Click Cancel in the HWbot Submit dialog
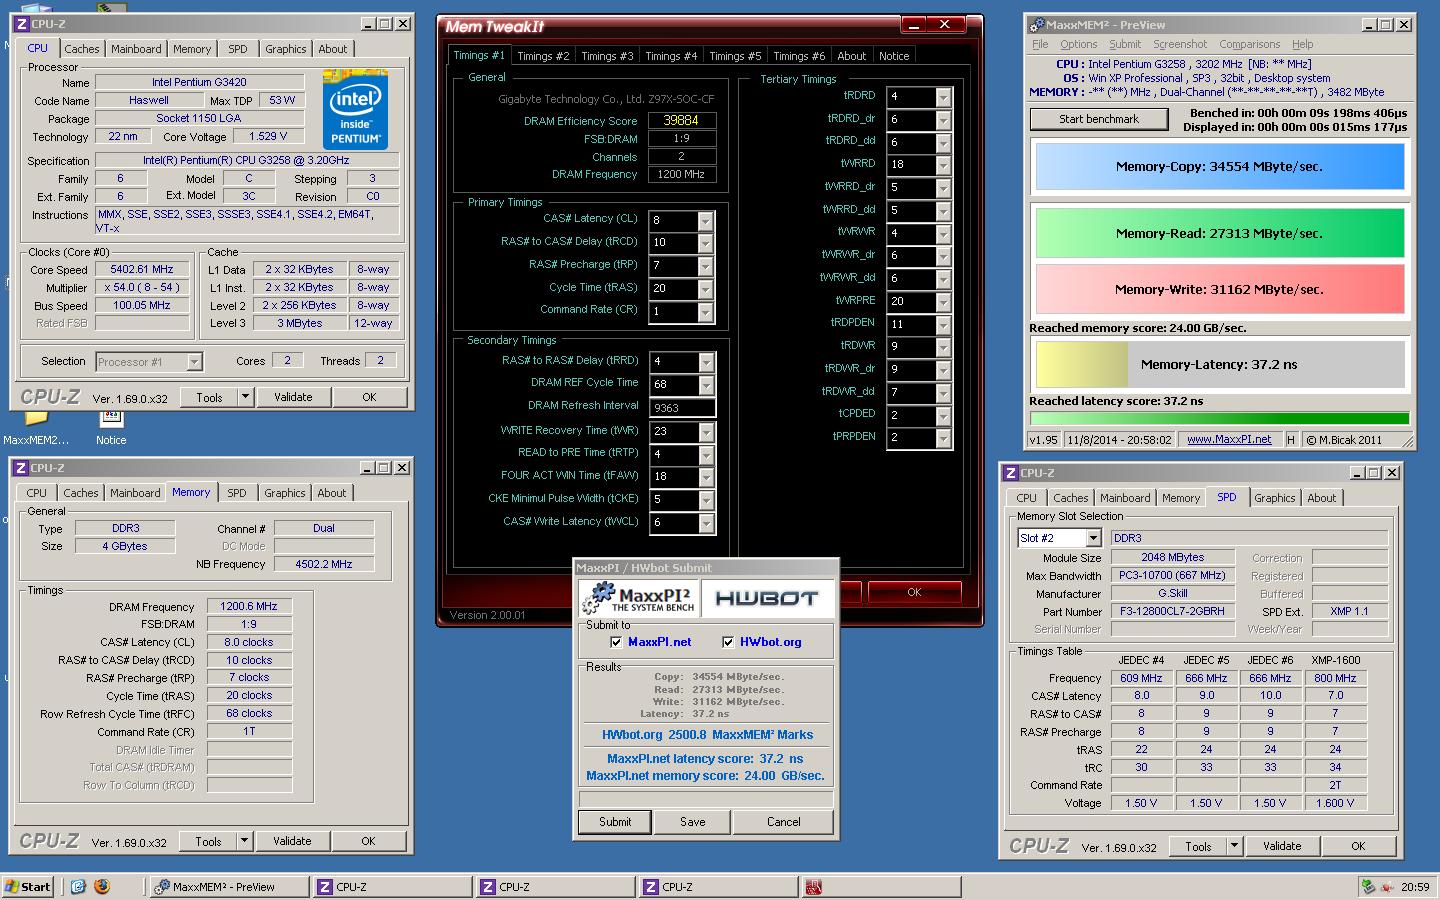The image size is (1440, 900). tap(784, 822)
